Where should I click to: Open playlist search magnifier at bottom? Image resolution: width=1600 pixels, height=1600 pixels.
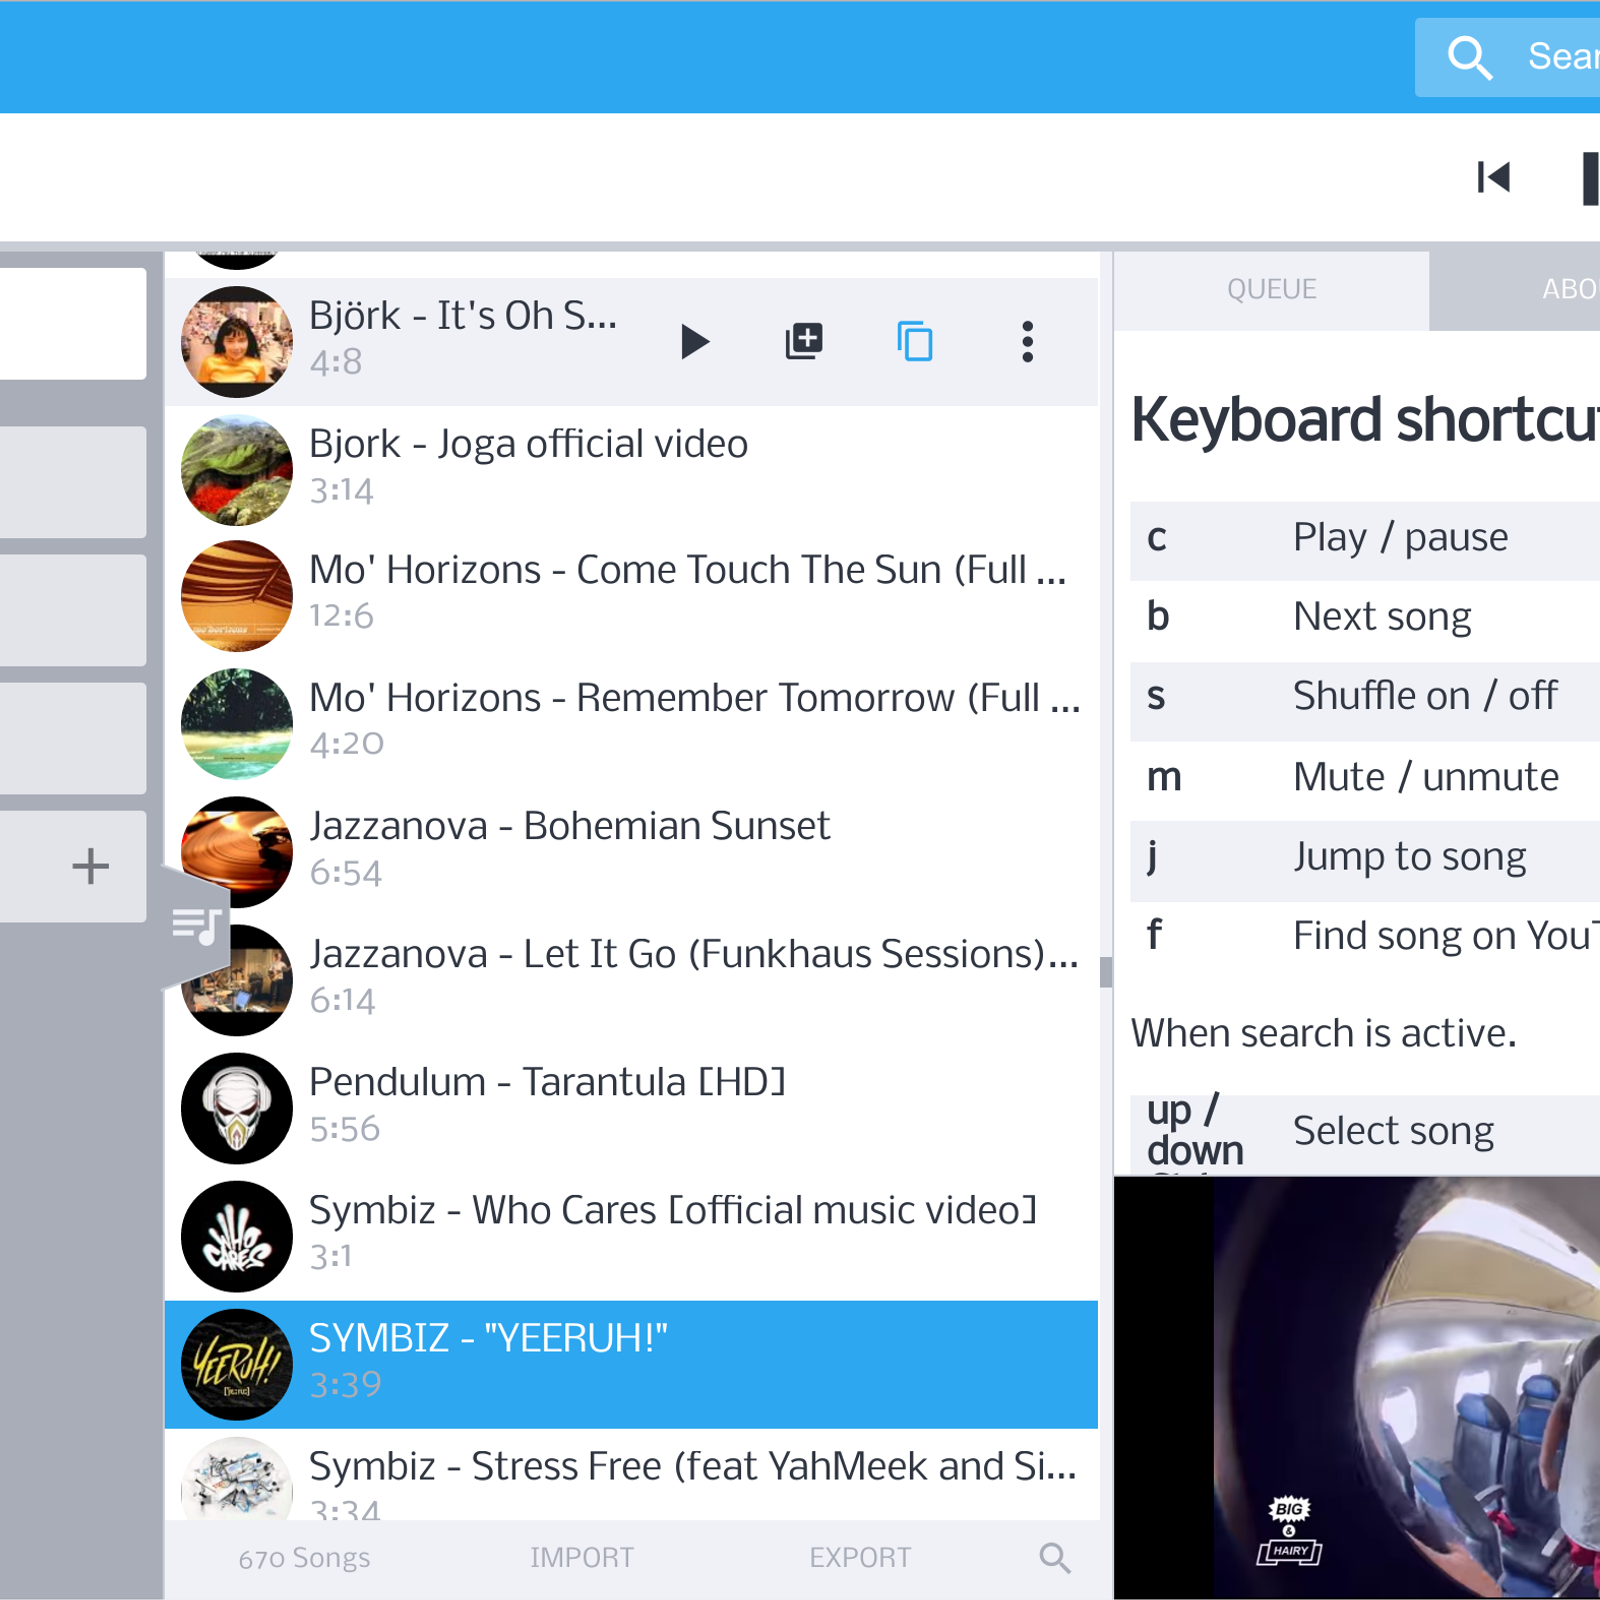tap(1055, 1557)
